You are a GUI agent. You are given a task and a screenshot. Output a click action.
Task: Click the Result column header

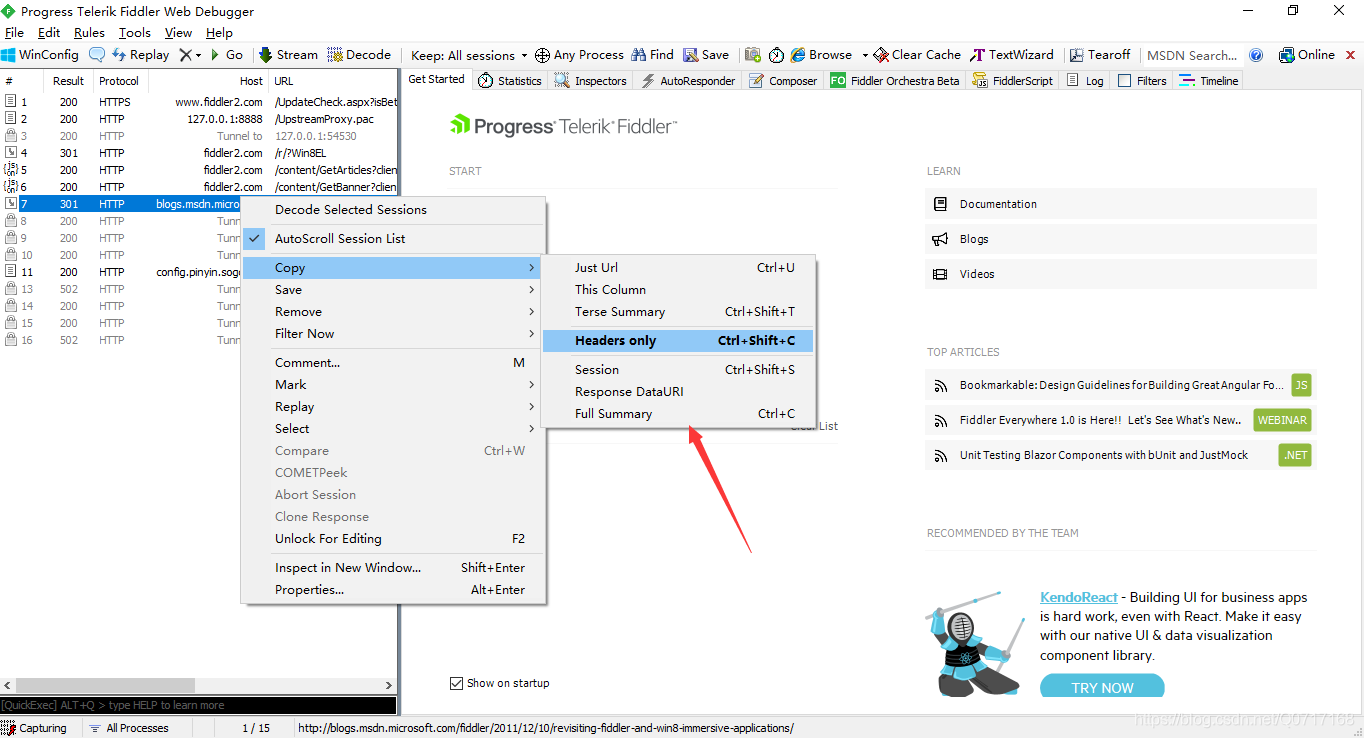tap(69, 81)
